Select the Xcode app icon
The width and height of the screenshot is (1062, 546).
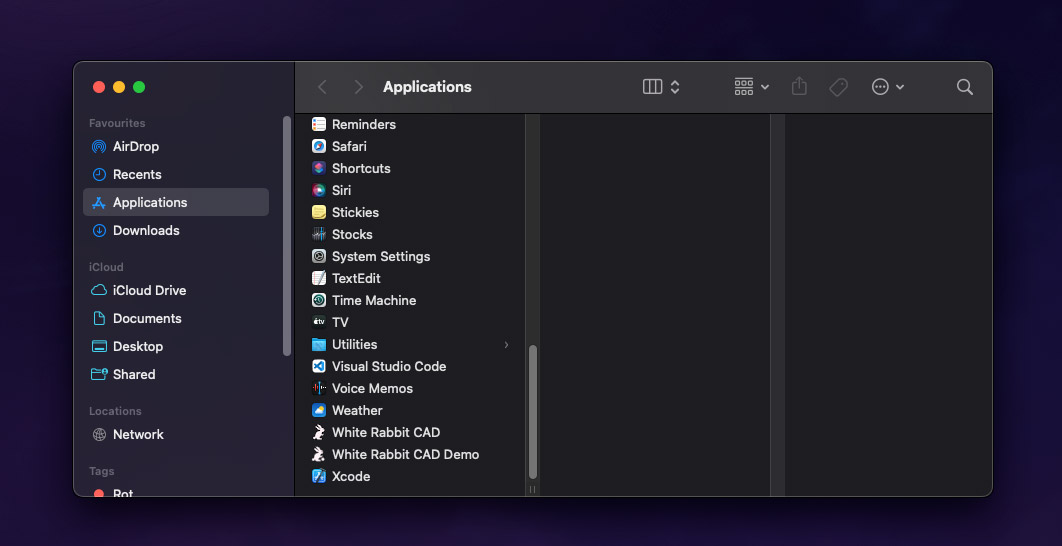(x=318, y=476)
